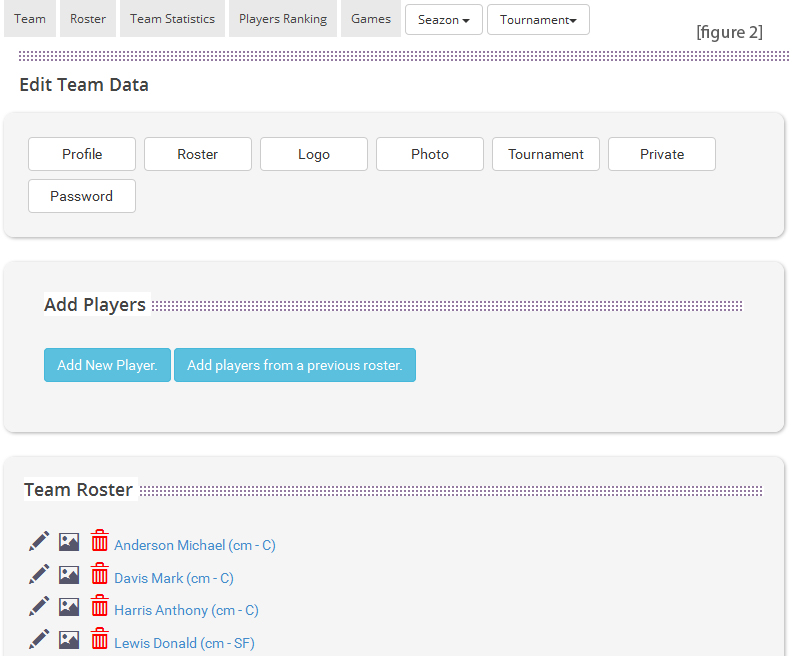The image size is (792, 656).
Task: Click the photo icon for Anderson Michael
Action: point(69,542)
